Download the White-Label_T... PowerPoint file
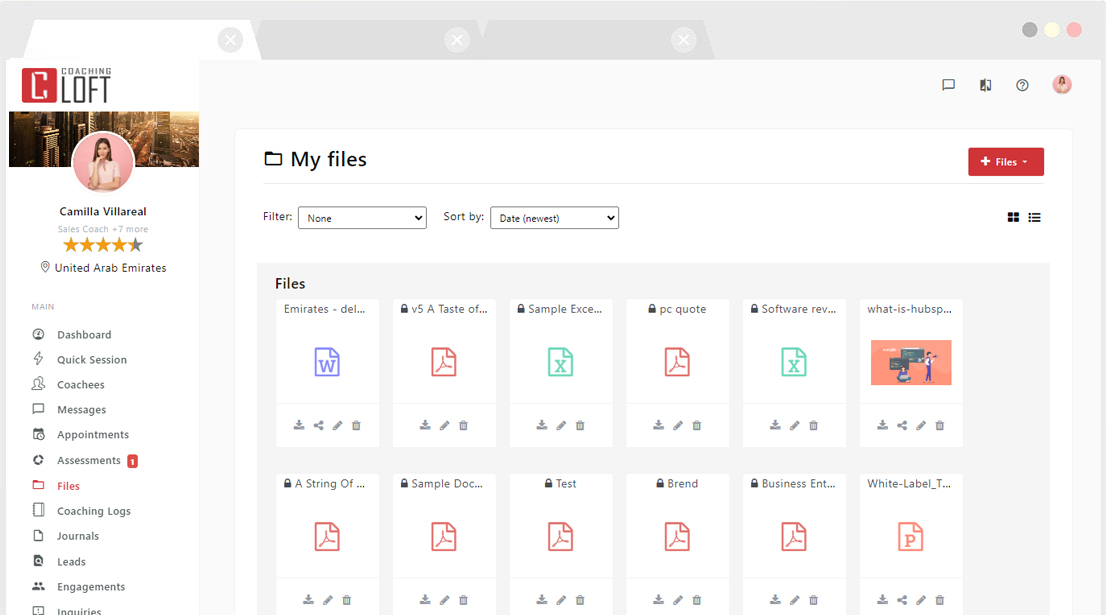This screenshot has width=1106, height=615. [882, 600]
